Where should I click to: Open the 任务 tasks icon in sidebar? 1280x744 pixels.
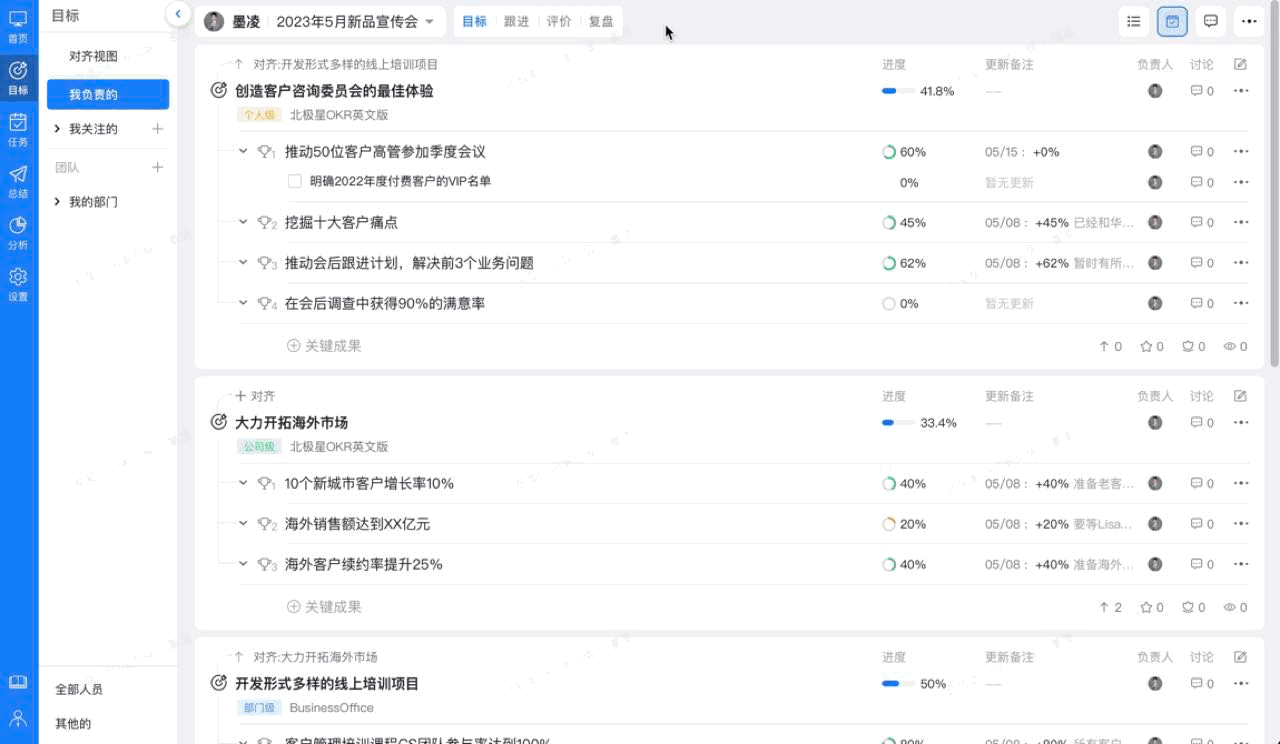(18, 129)
